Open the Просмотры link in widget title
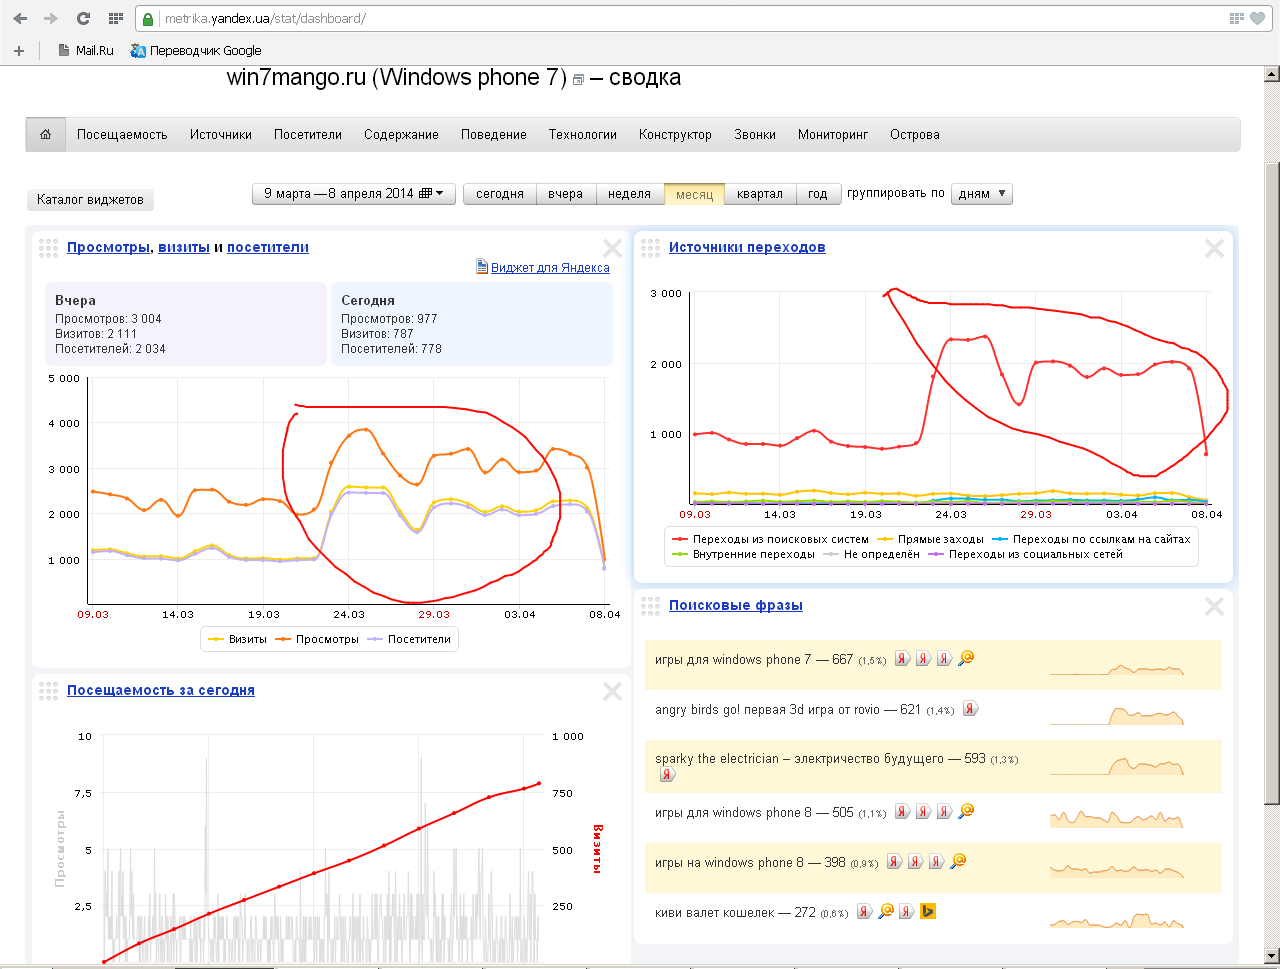The height and width of the screenshot is (969, 1280). click(x=108, y=248)
